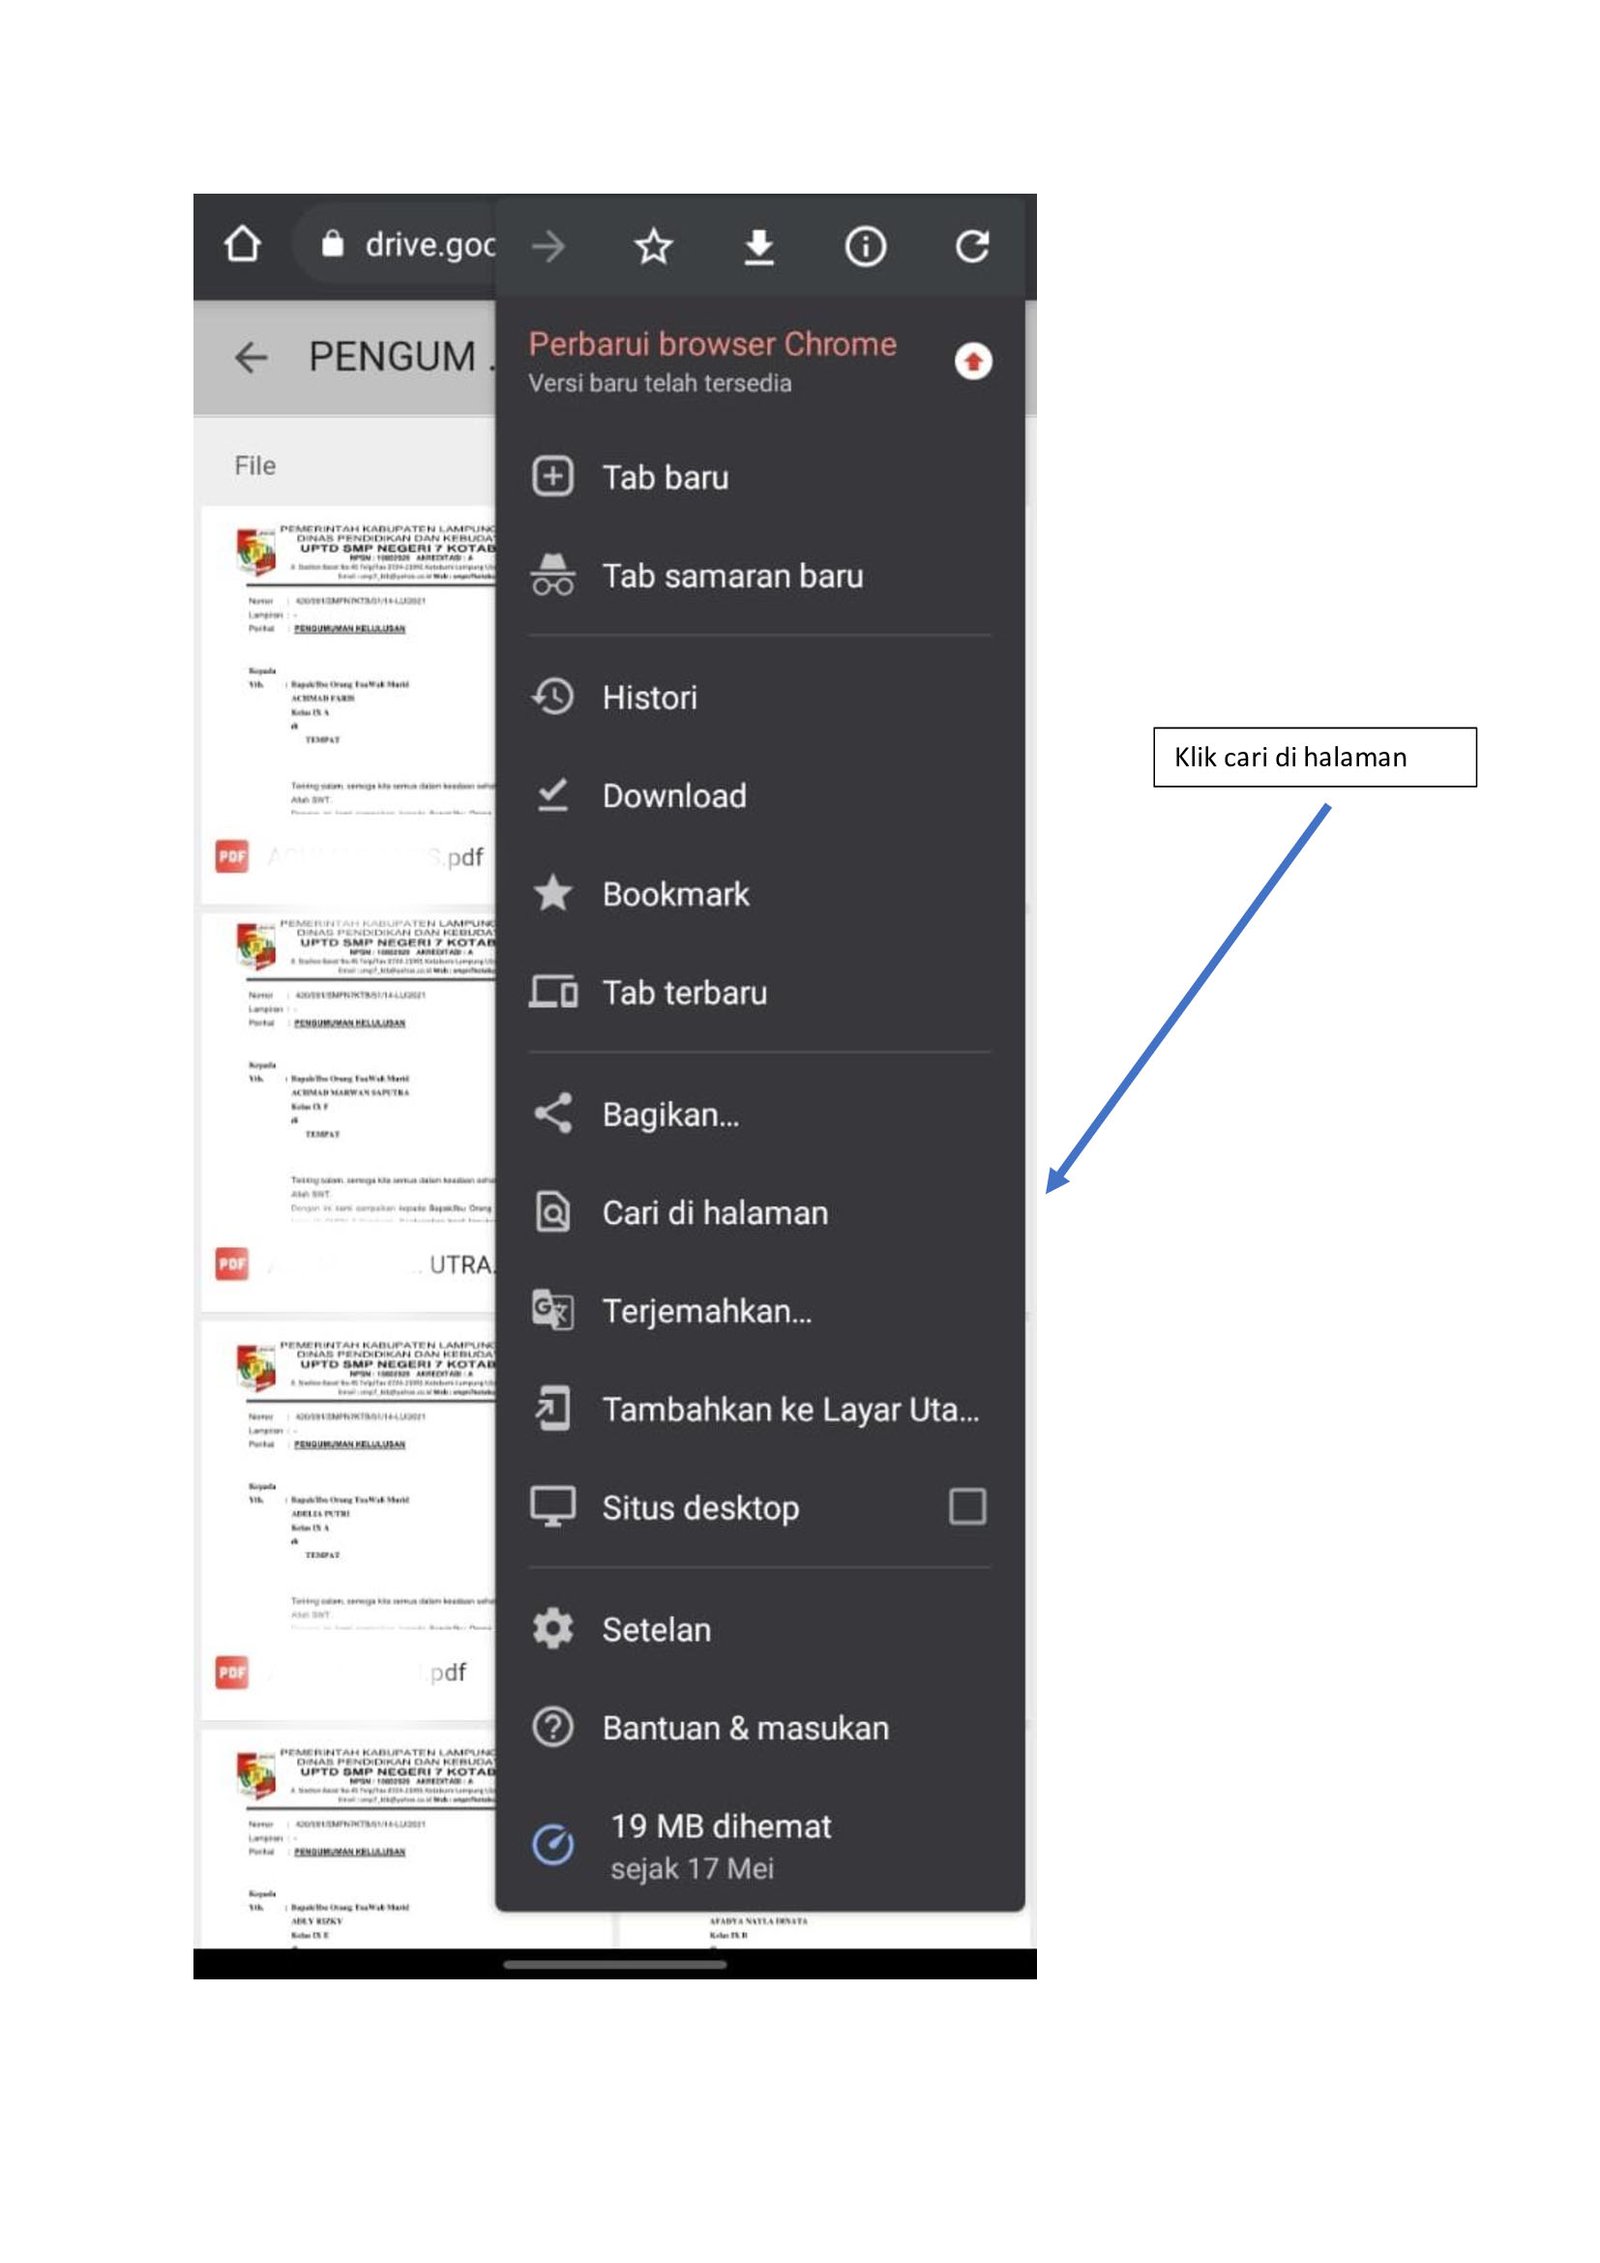1600x2263 pixels.
Task: Tap the red Chrome update arrow icon
Action: [973, 361]
